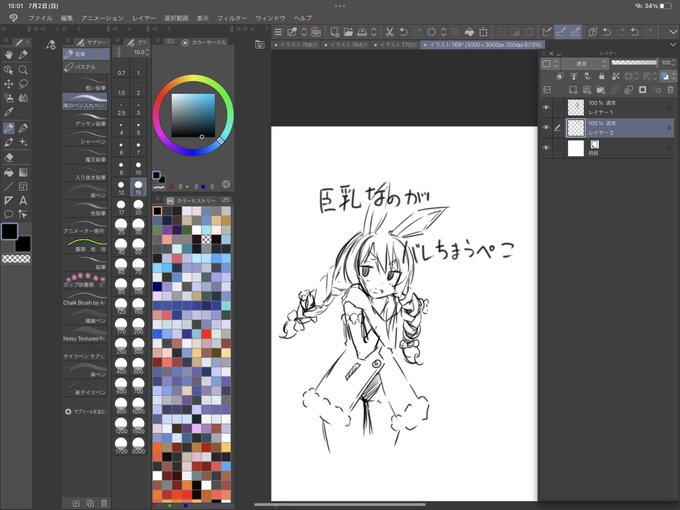Expand canvas tabs overflow chevron
The image size is (680, 510).
point(673,45)
